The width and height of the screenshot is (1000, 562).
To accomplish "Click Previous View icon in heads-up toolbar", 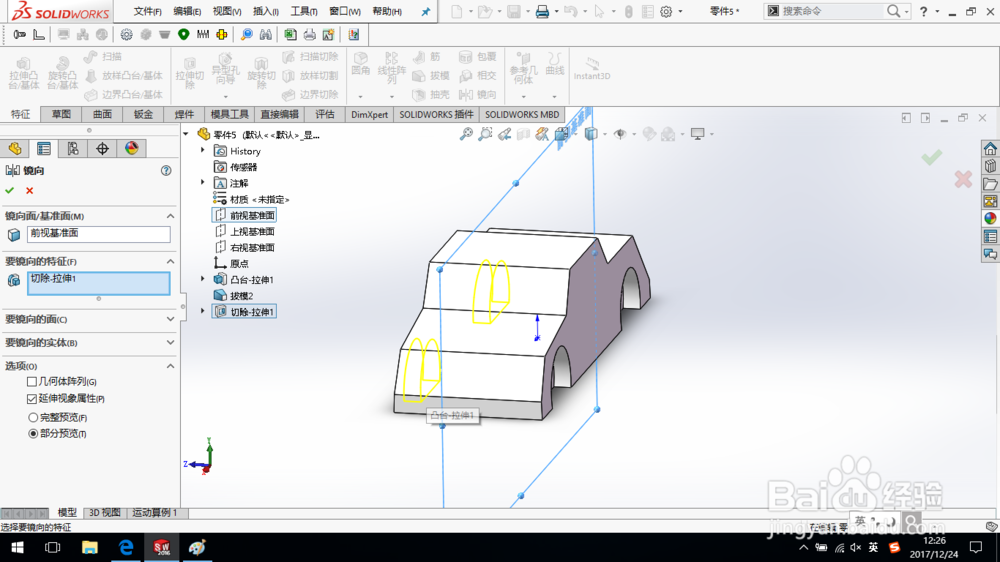I will click(x=504, y=134).
